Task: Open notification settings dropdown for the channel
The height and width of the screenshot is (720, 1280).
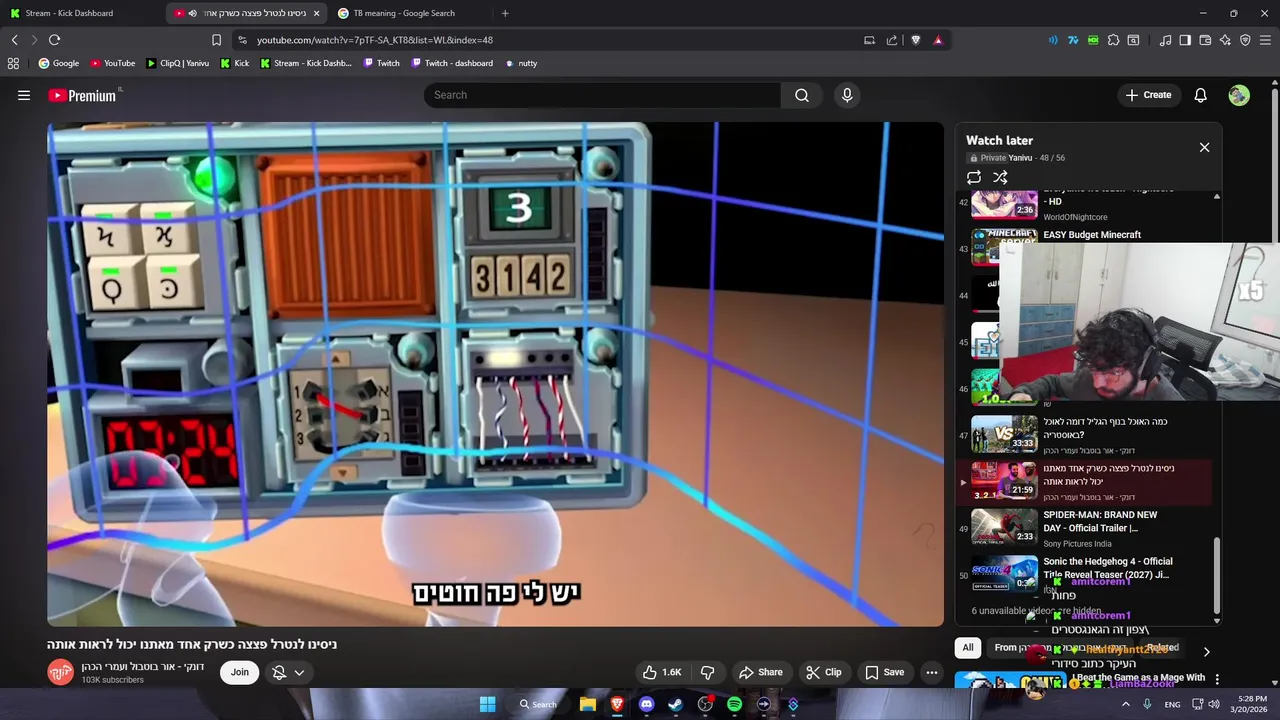Action: (x=288, y=672)
